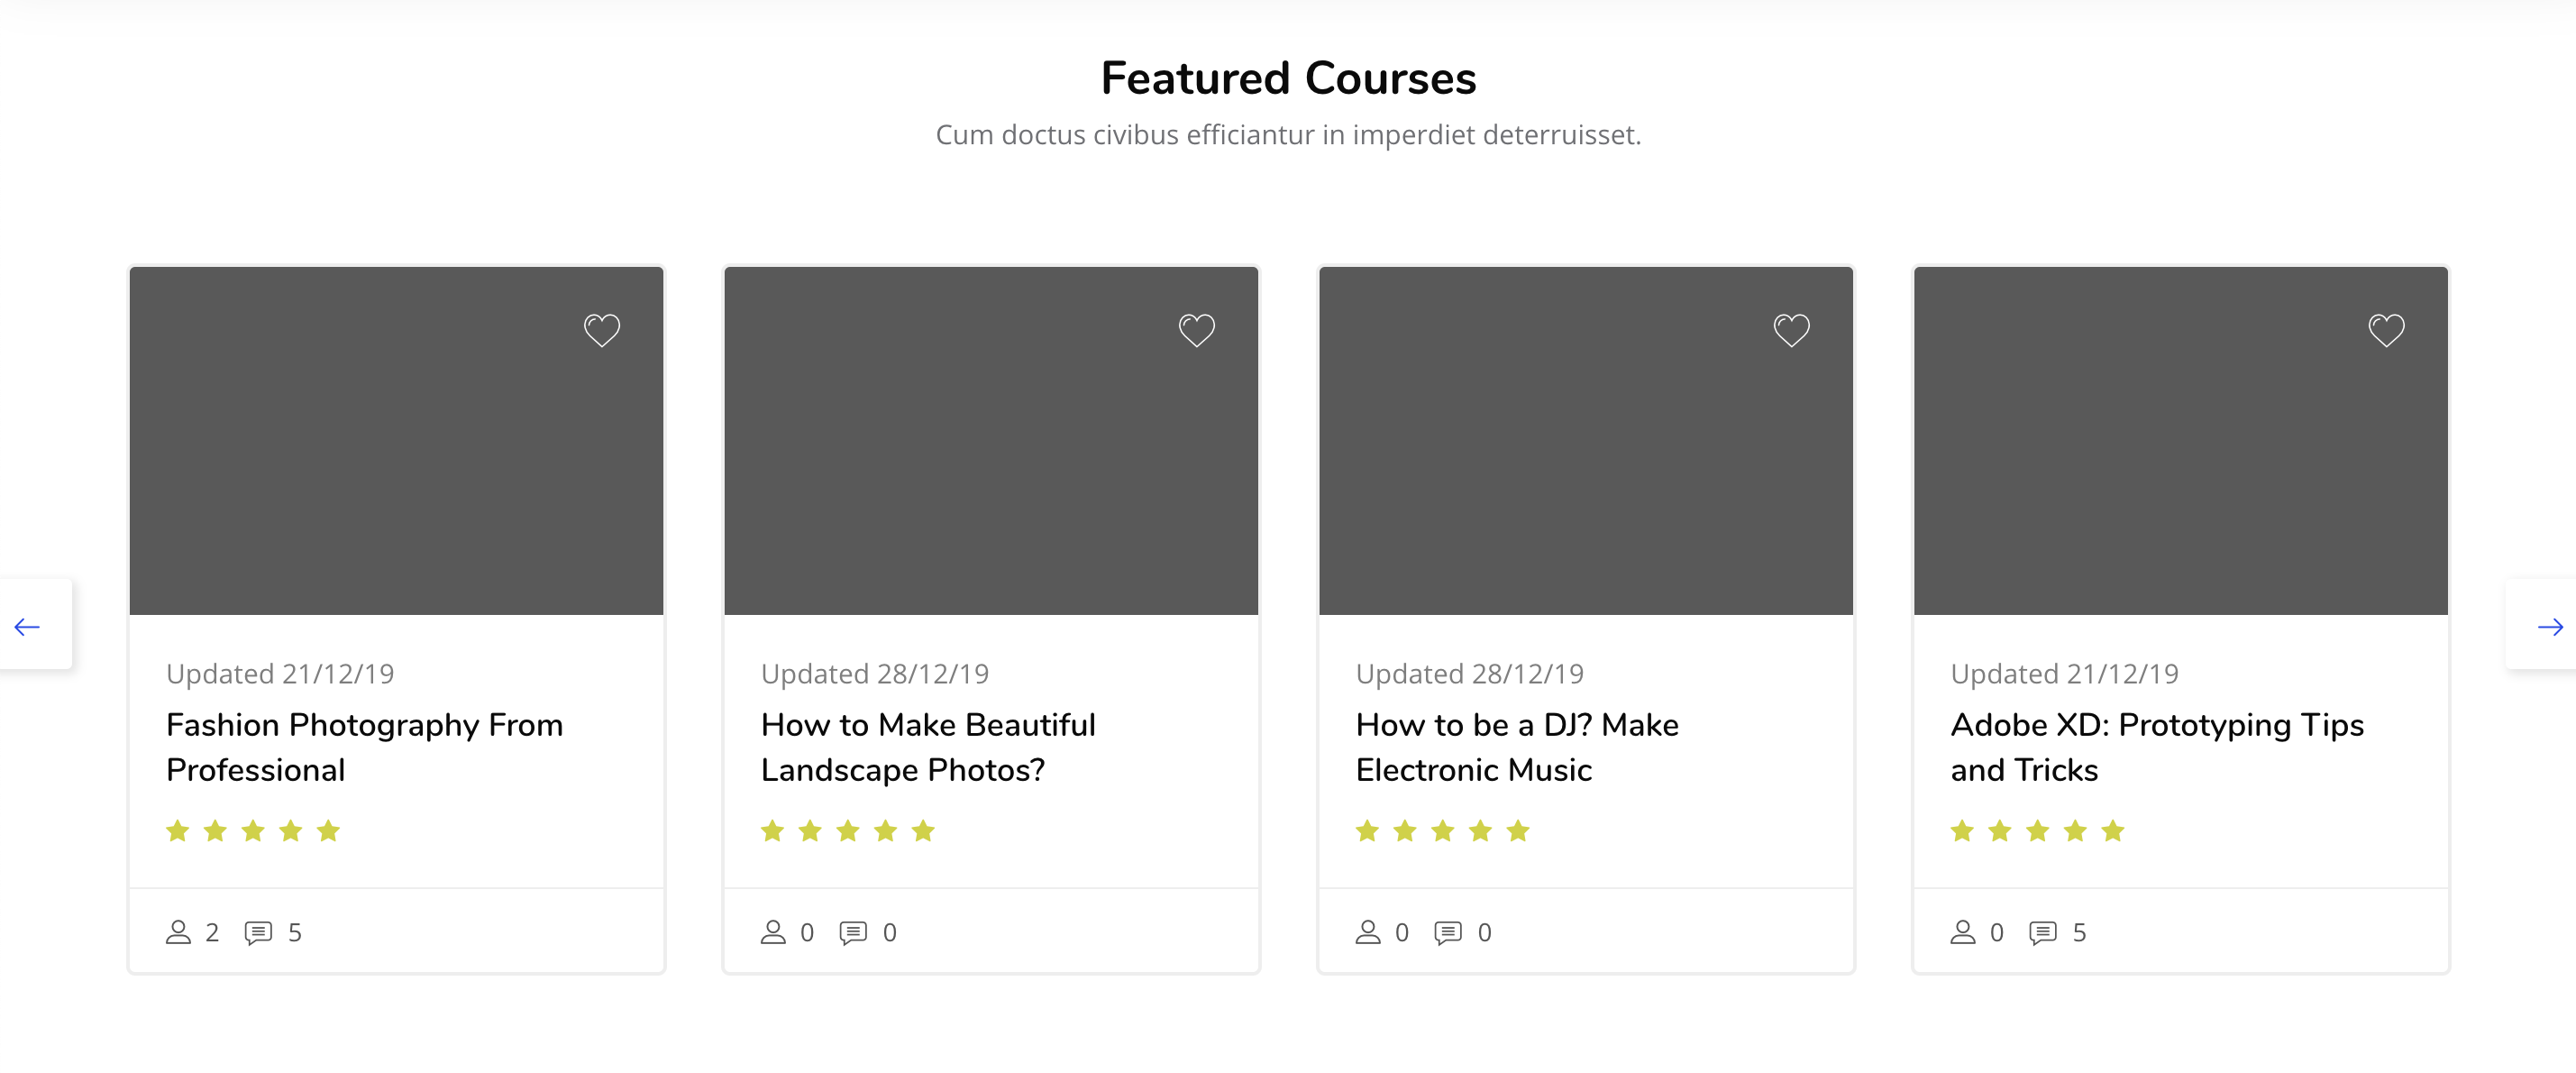Image resolution: width=2576 pixels, height=1073 pixels.
Task: Favorite the Fashion Photography course with heart icon
Action: click(x=602, y=330)
